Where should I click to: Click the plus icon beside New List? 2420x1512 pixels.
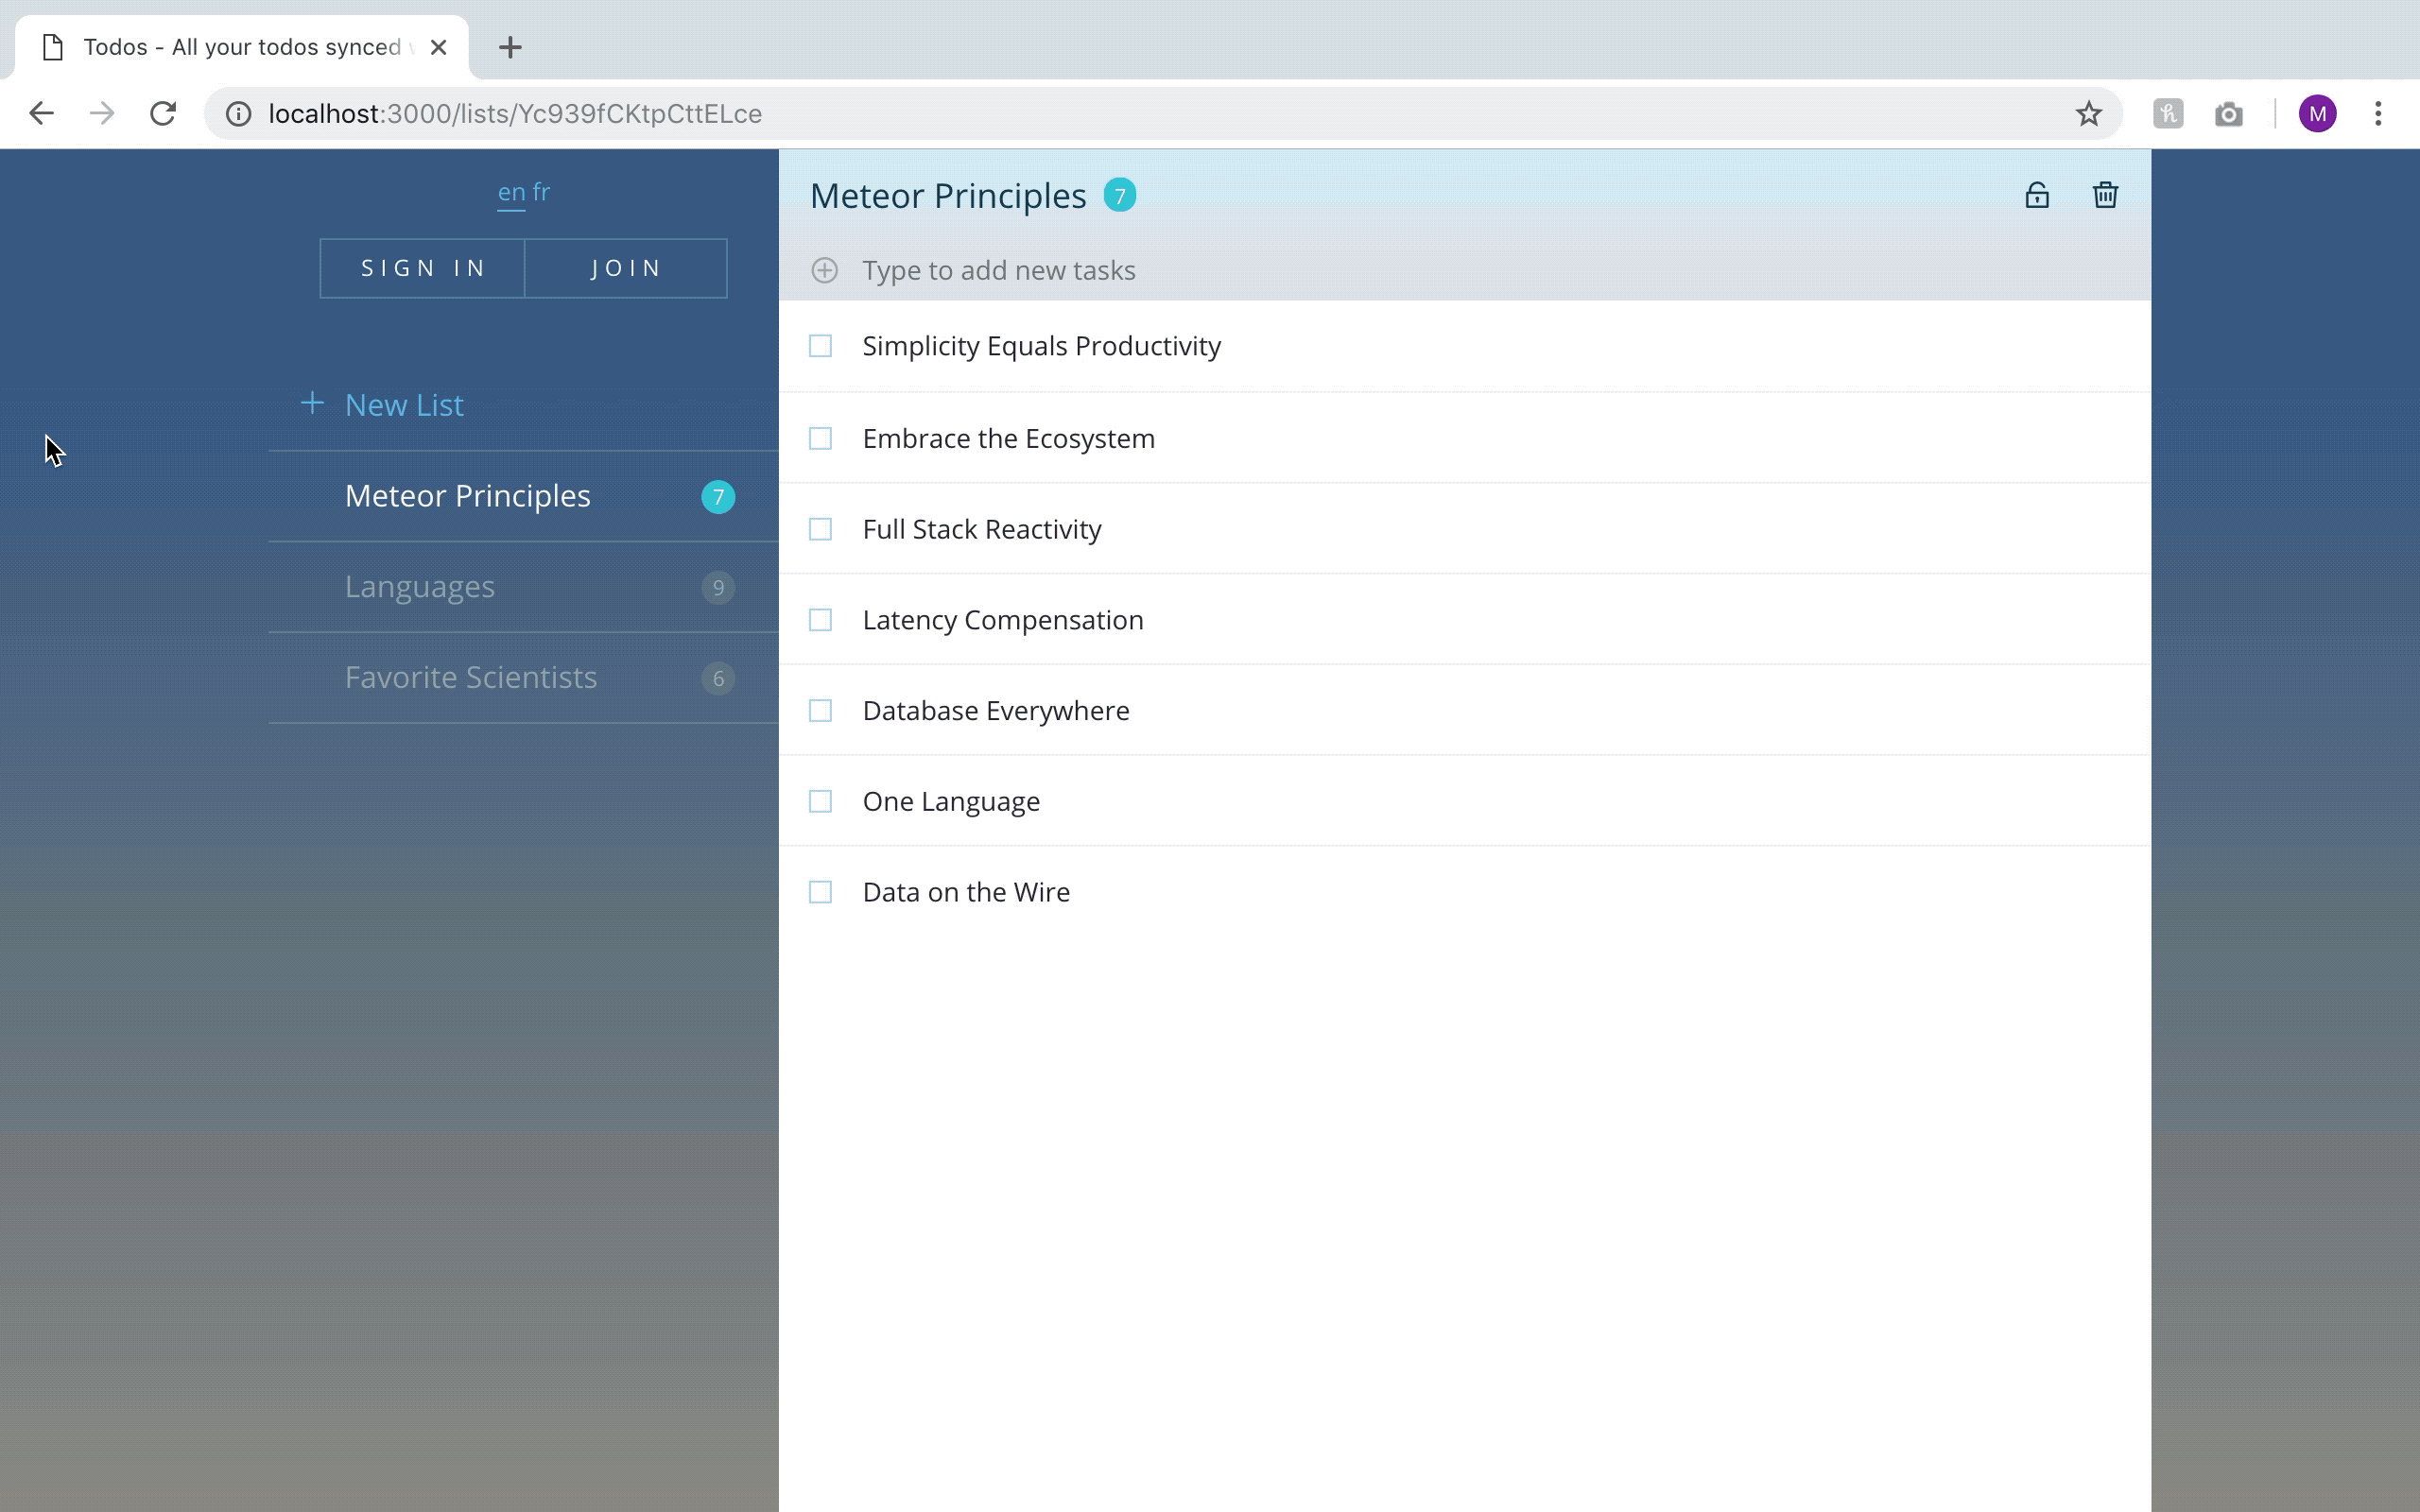click(x=312, y=403)
